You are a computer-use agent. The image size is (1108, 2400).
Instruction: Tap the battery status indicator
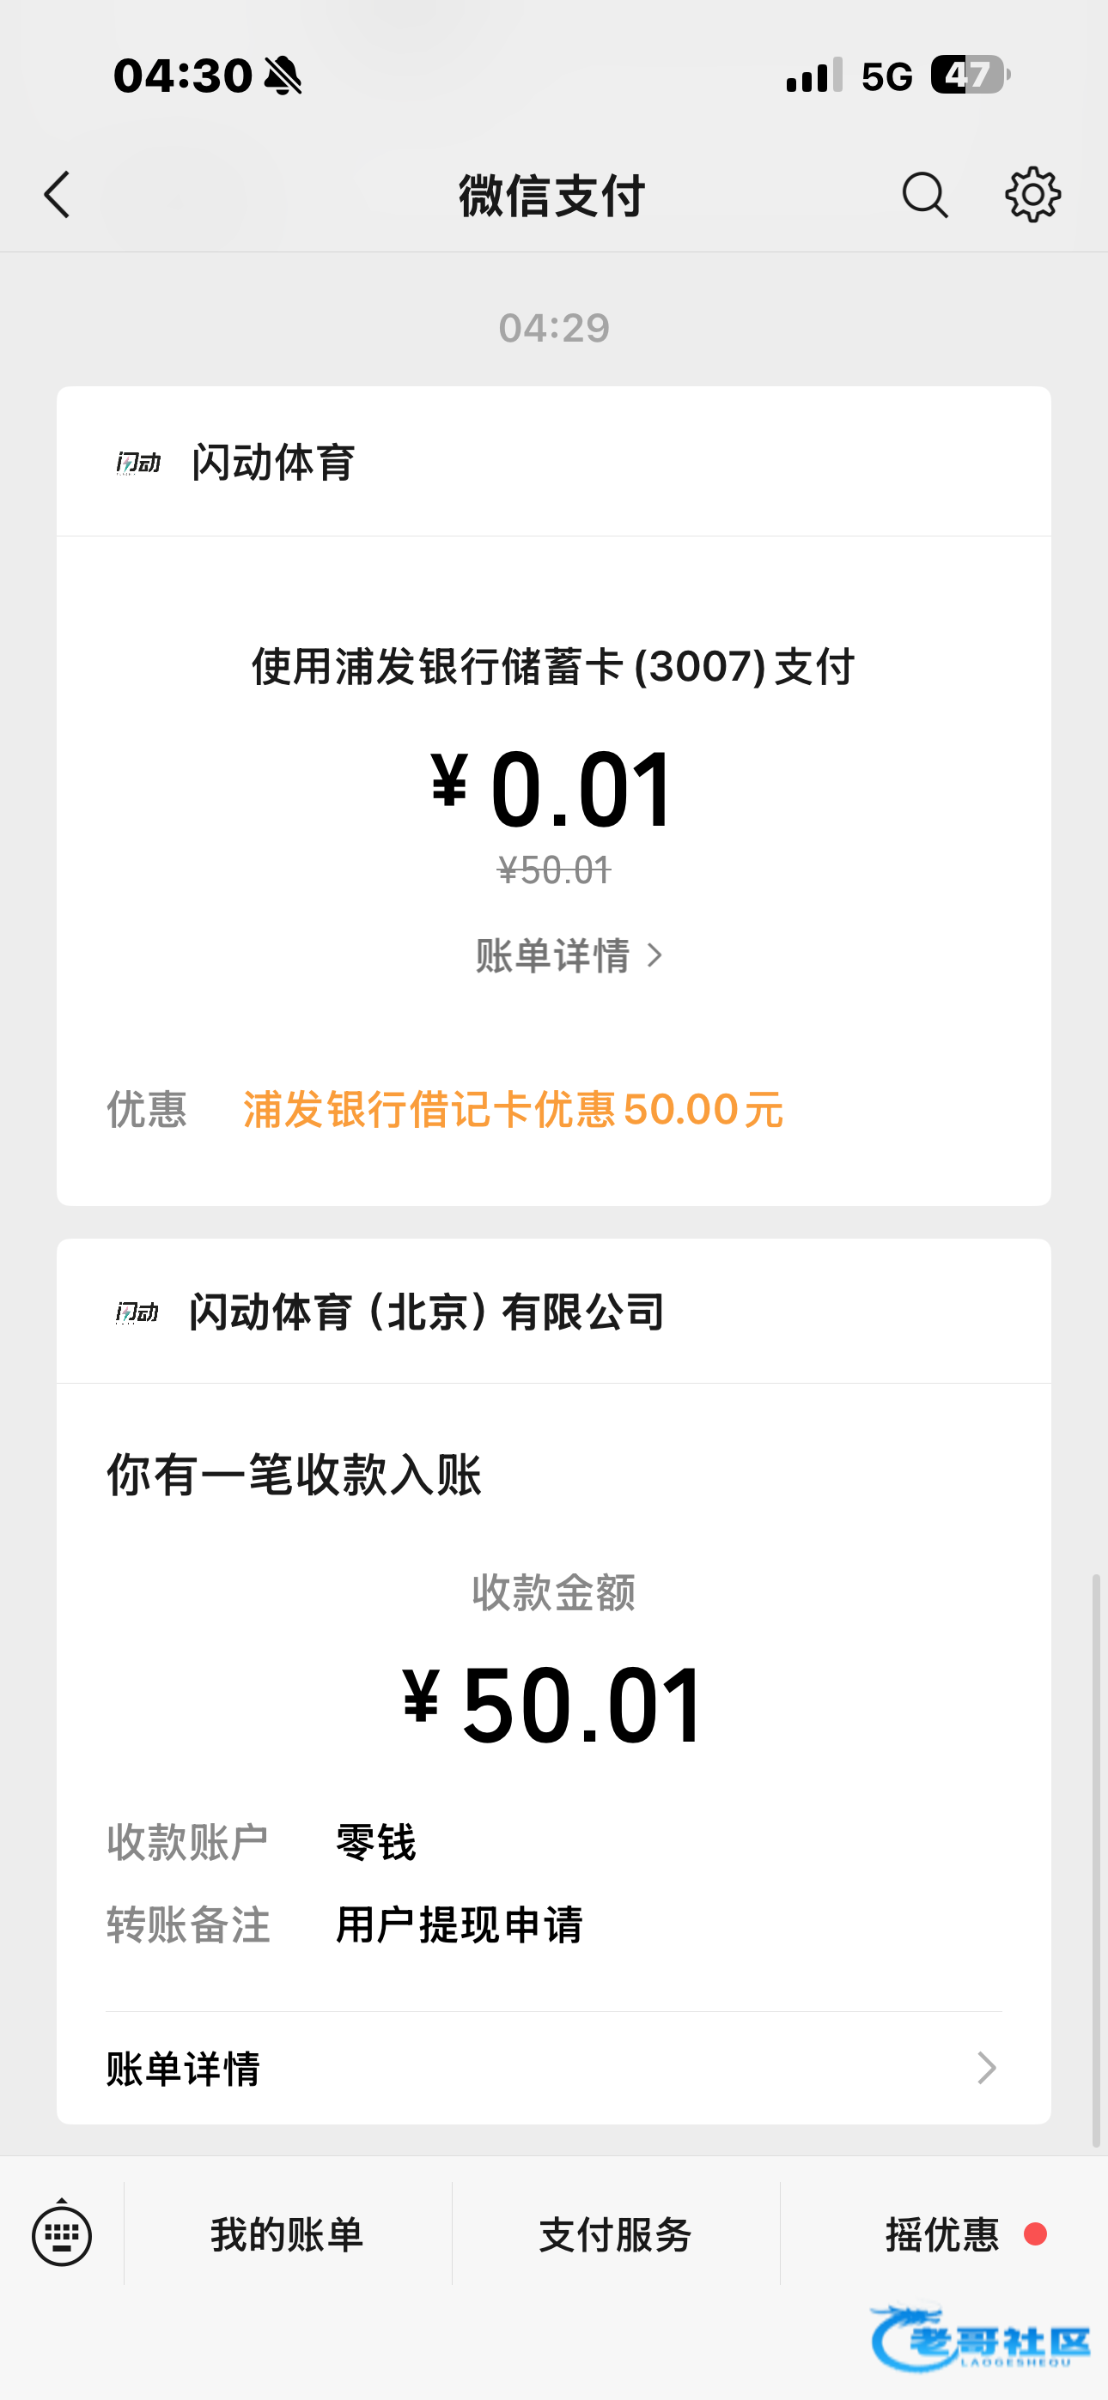pyautogui.click(x=969, y=75)
